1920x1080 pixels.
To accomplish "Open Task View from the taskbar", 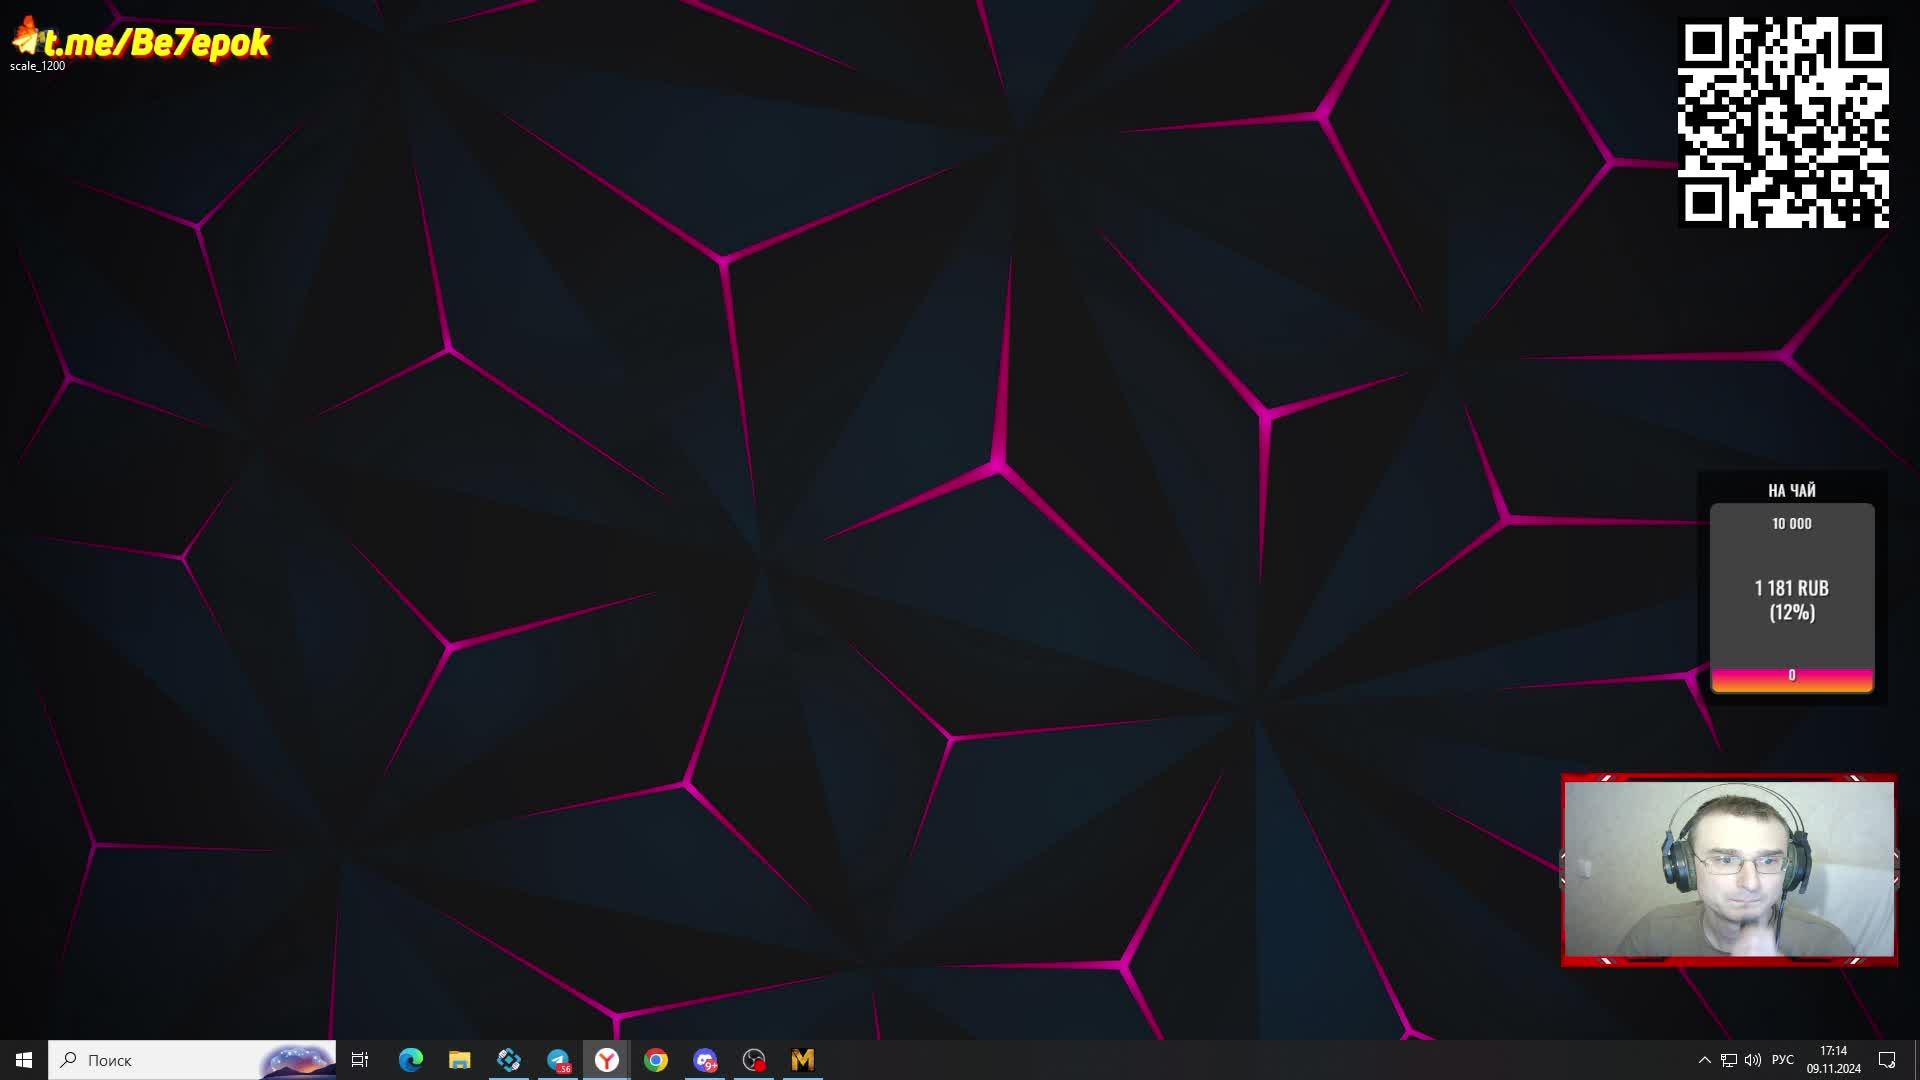I will 360,1060.
